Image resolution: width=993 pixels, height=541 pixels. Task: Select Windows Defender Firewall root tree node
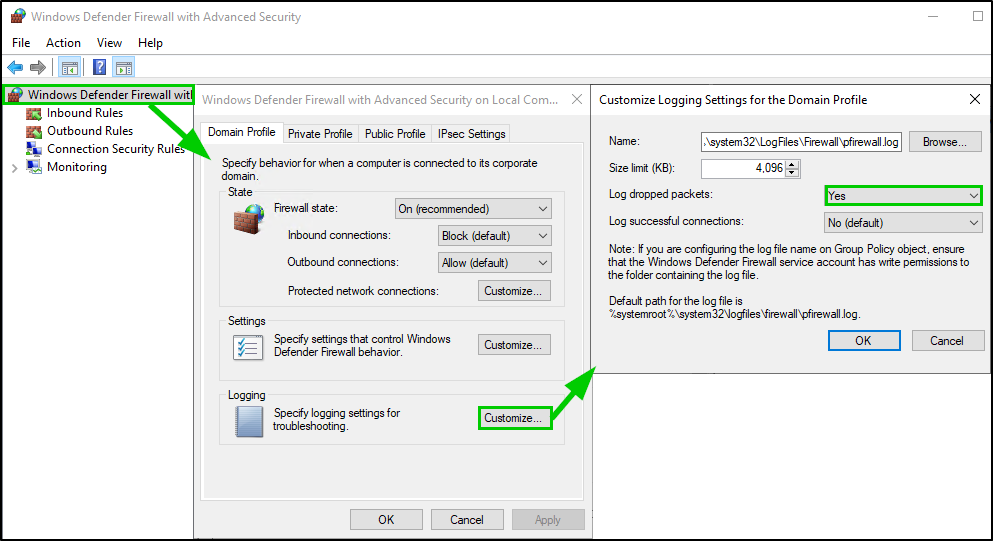coord(110,94)
